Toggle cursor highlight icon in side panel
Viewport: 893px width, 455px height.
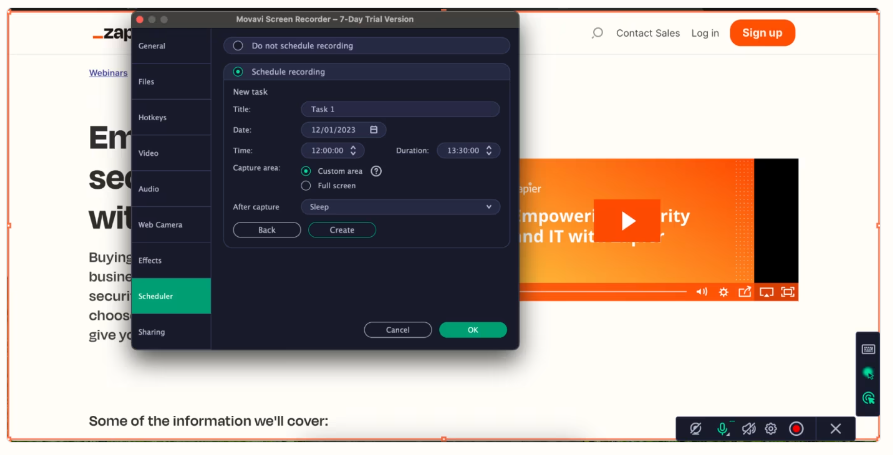tap(868, 374)
